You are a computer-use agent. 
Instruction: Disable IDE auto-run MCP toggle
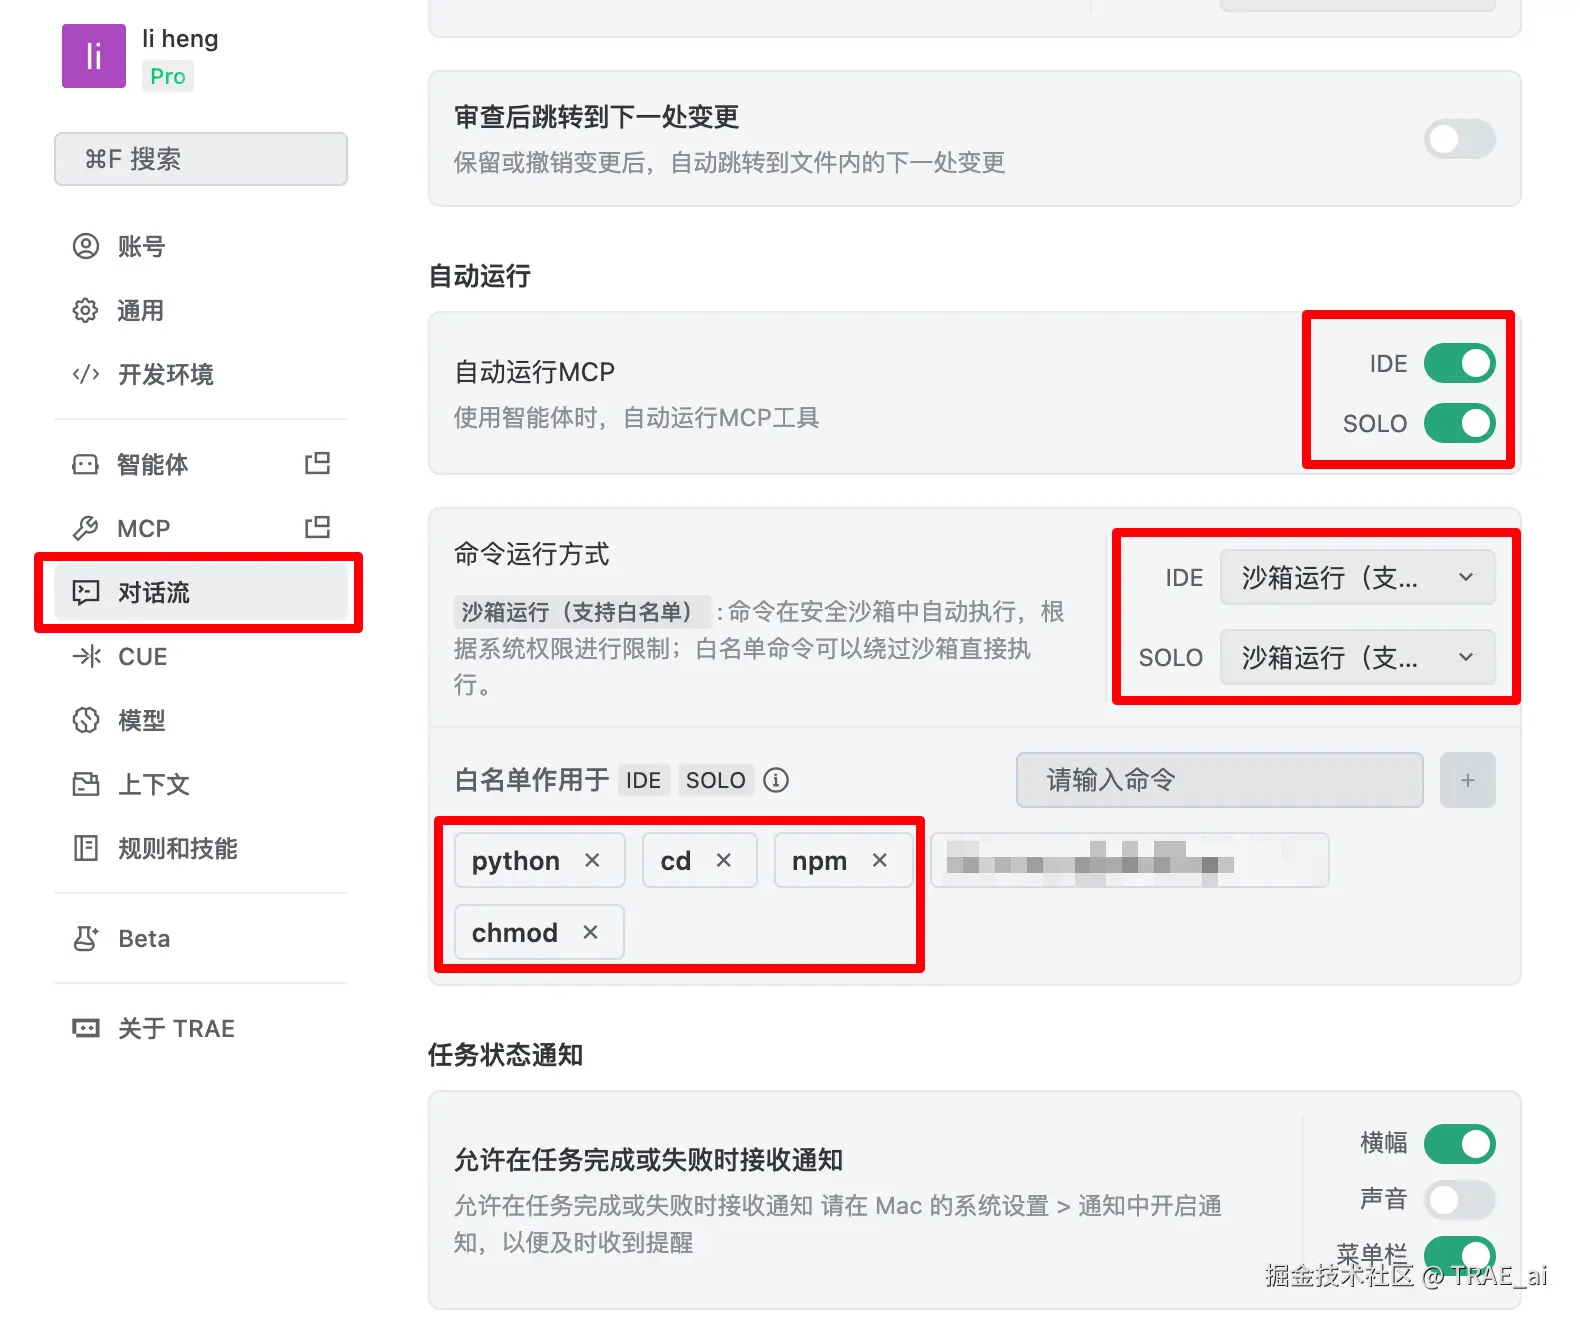1460,363
